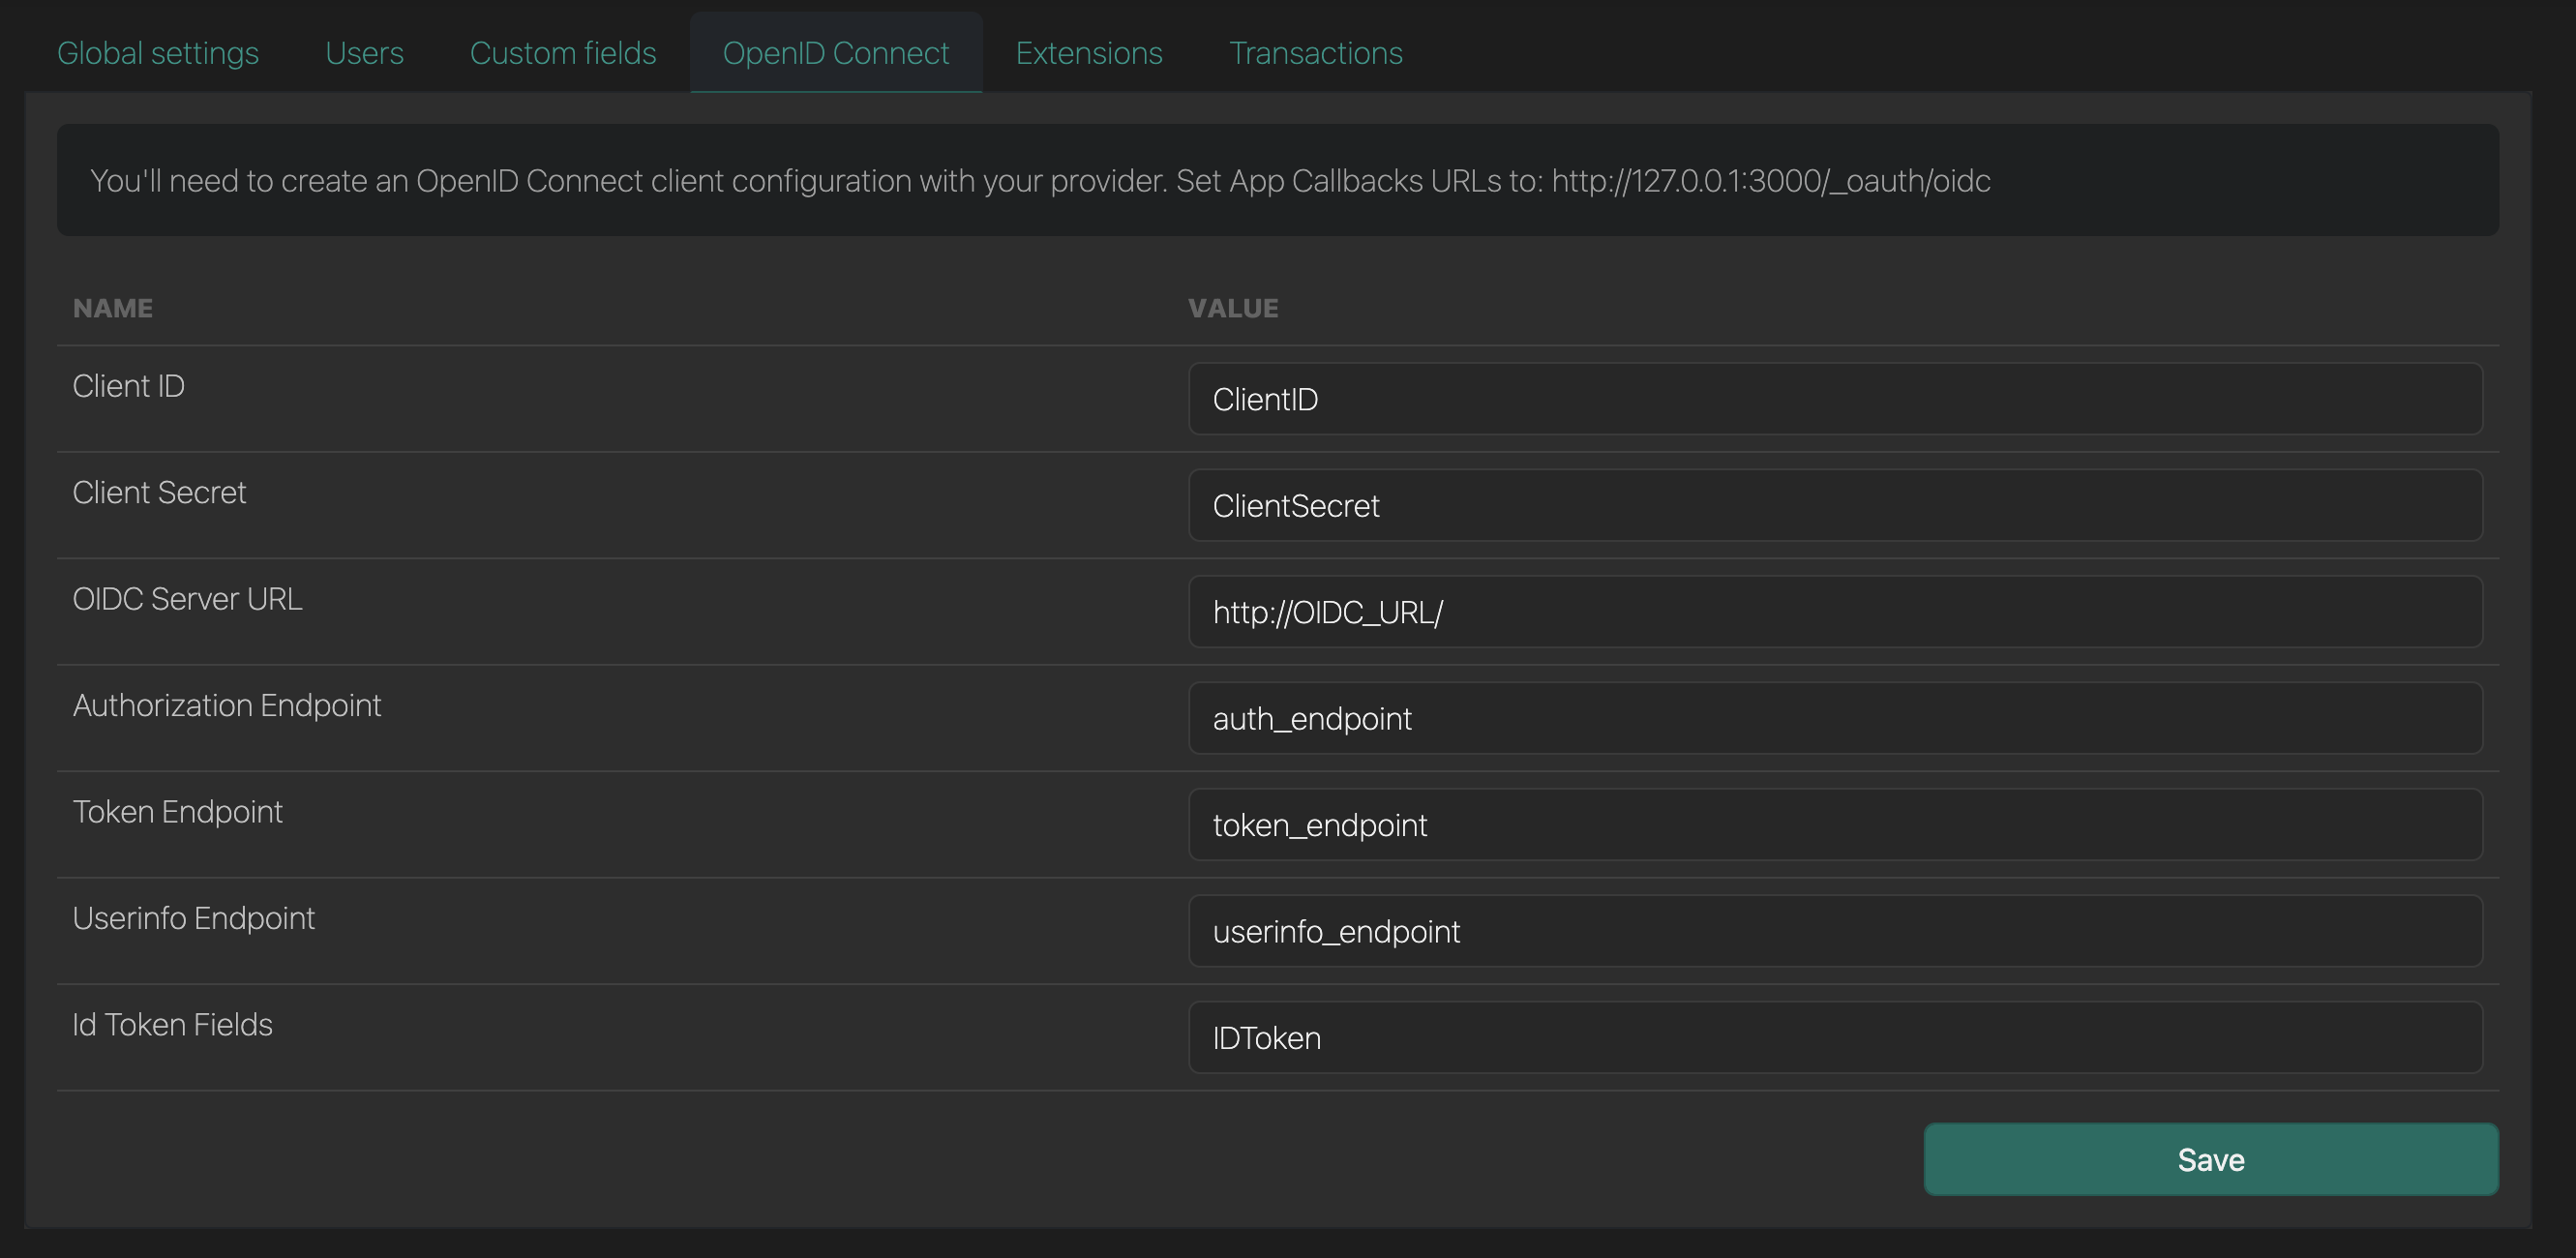Click the NAME column header
Image resolution: width=2576 pixels, height=1258 pixels.
coord(112,308)
